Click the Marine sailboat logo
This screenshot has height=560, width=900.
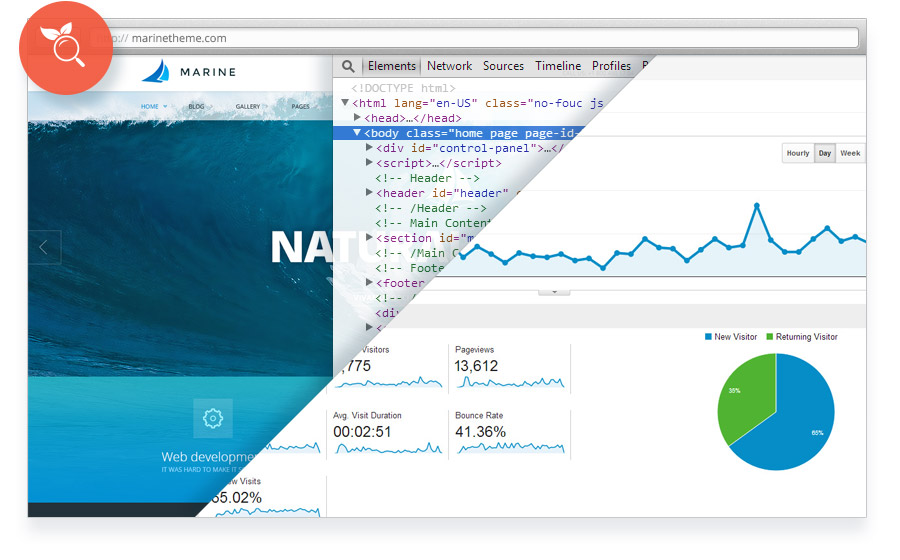pos(156,72)
